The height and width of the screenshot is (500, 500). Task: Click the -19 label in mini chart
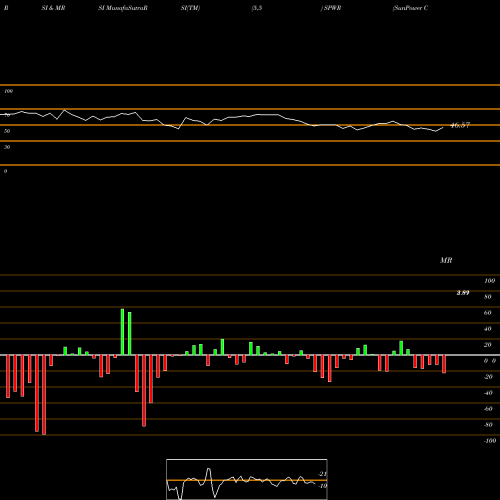pyautogui.click(x=322, y=486)
